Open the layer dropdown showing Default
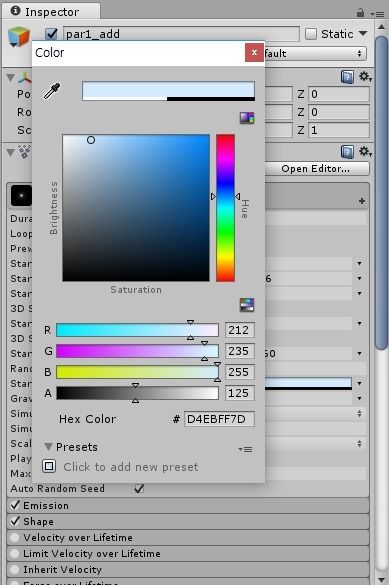This screenshot has height=585, width=389. [315, 53]
